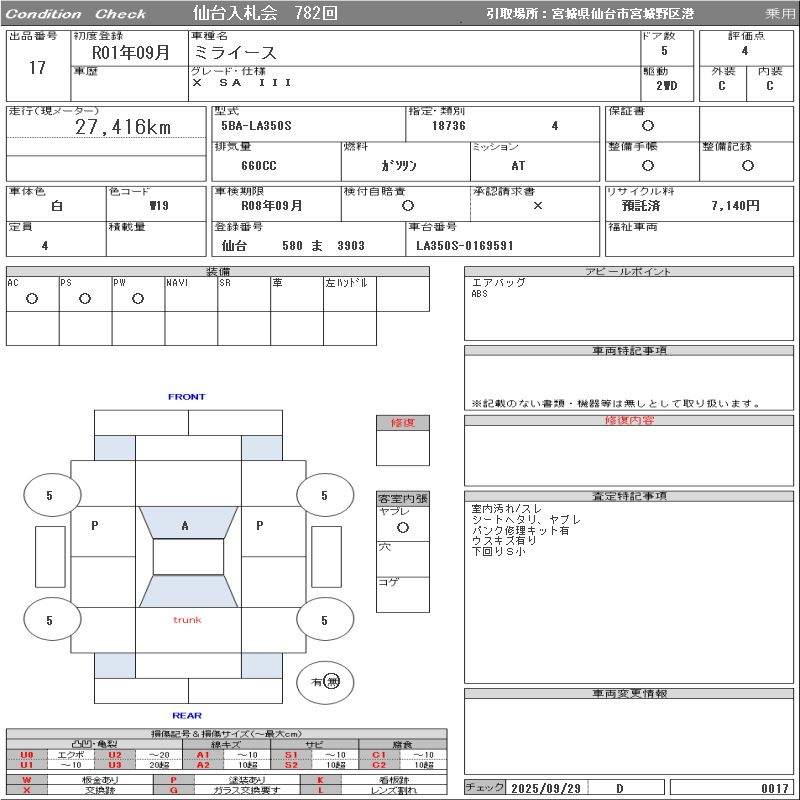Click the A mark on the car roof
The height and width of the screenshot is (800, 800).
(185, 525)
